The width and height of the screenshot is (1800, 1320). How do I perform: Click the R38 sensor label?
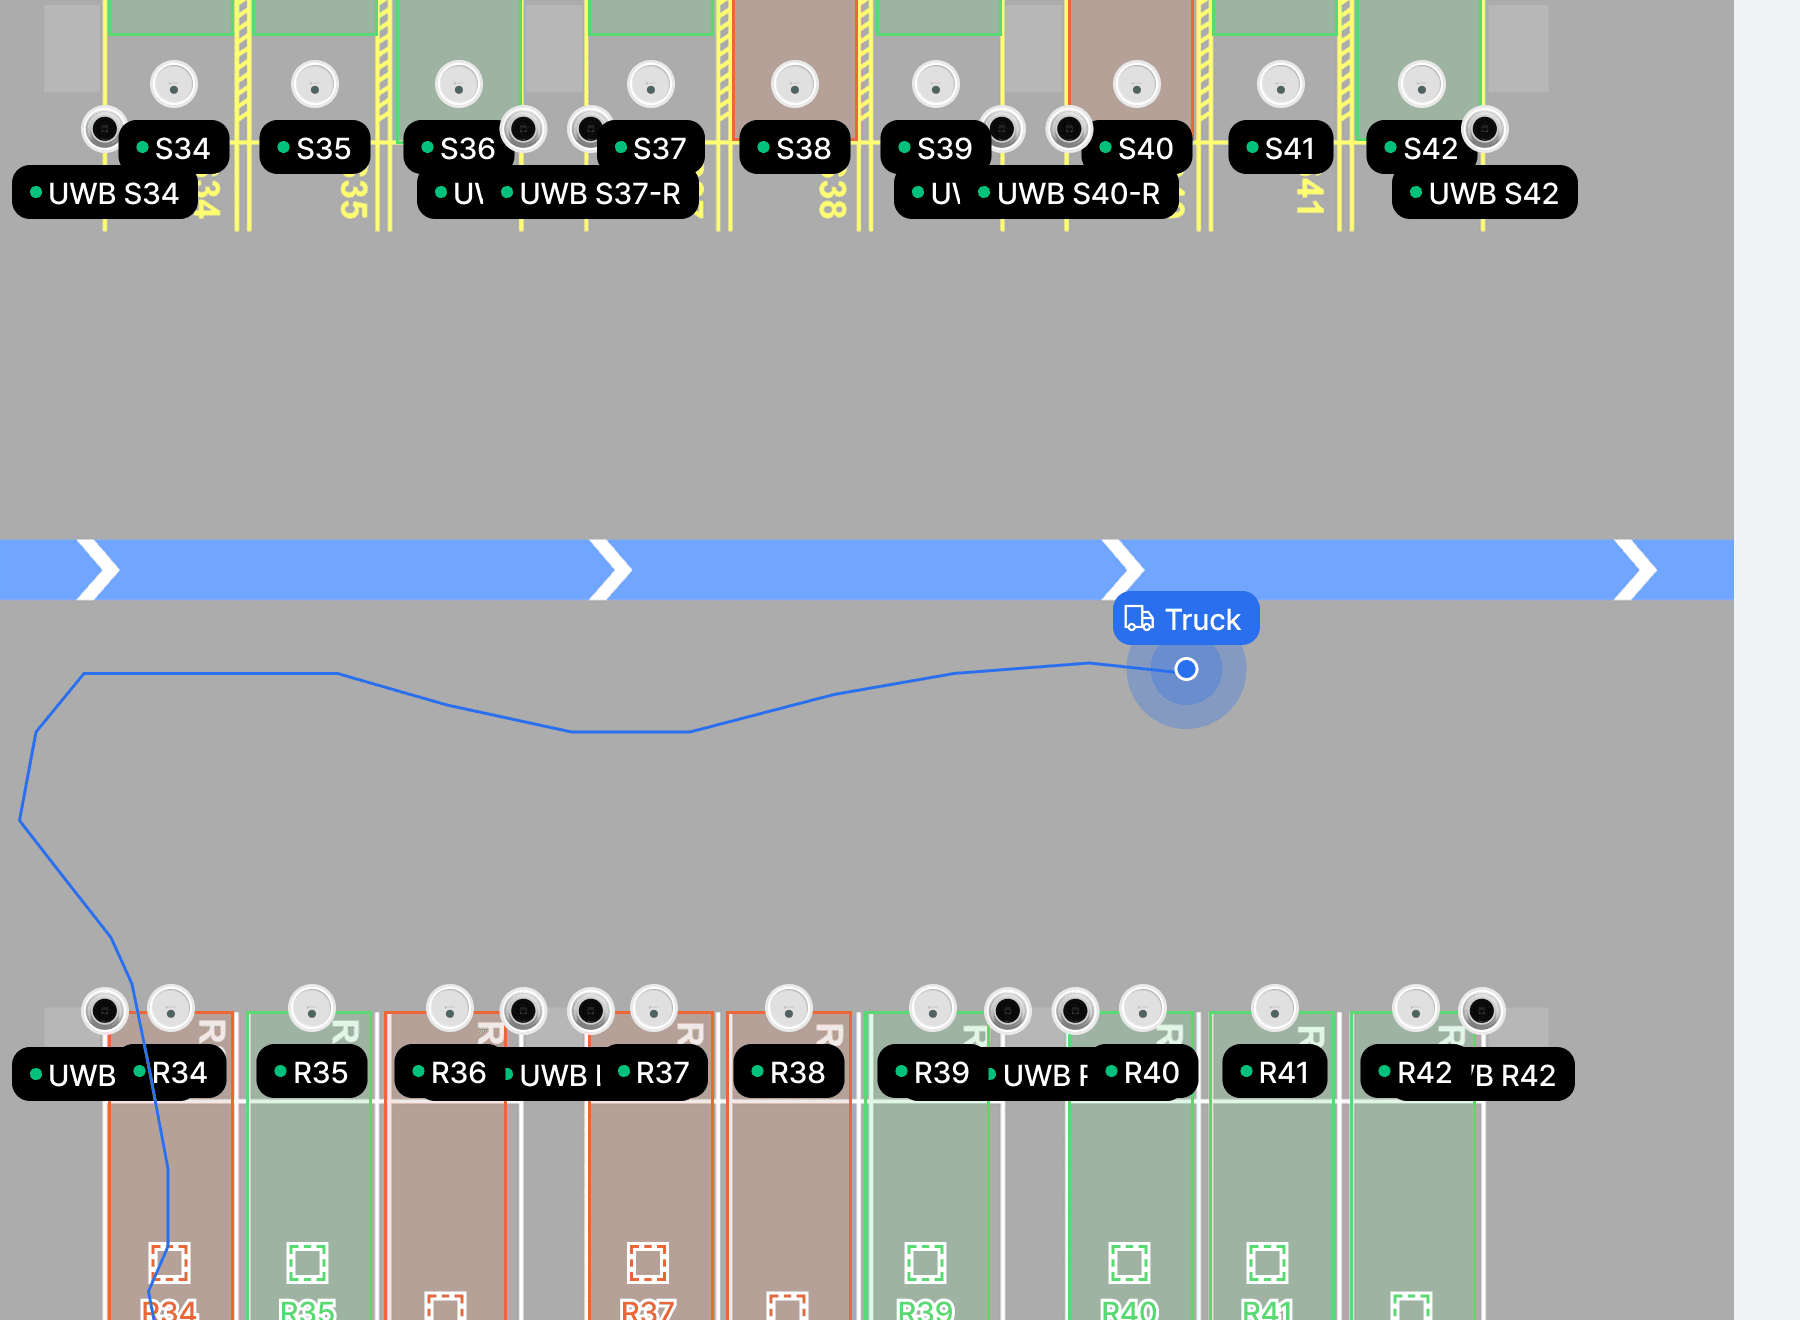click(x=789, y=1073)
